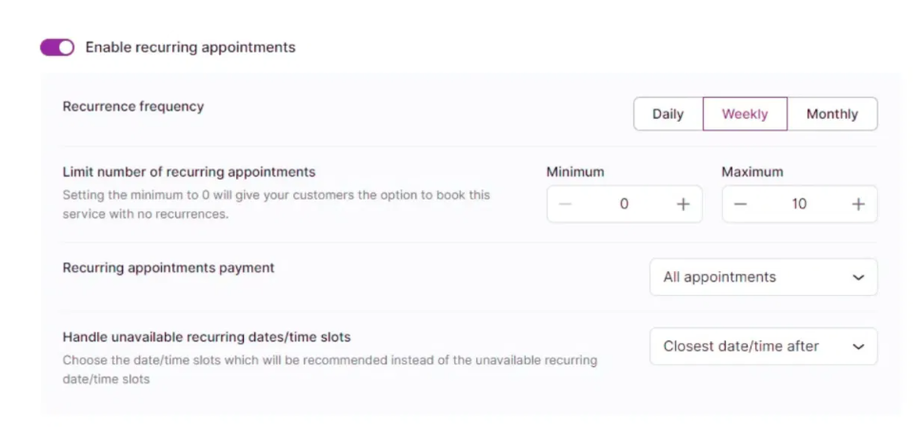Click the 'Handle unavailable recurring dates/time slots' heading
920x428 pixels.
[206, 337]
